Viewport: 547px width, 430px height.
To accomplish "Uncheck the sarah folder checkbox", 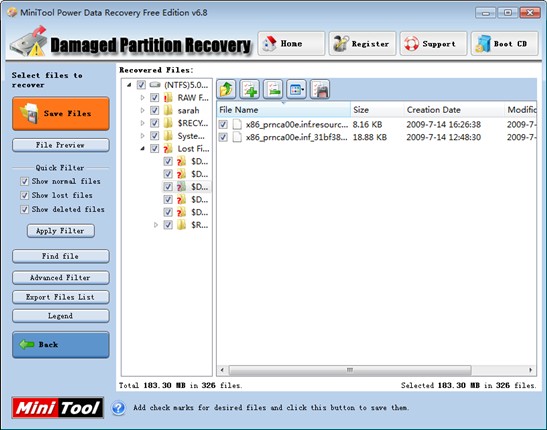I will point(155,111).
